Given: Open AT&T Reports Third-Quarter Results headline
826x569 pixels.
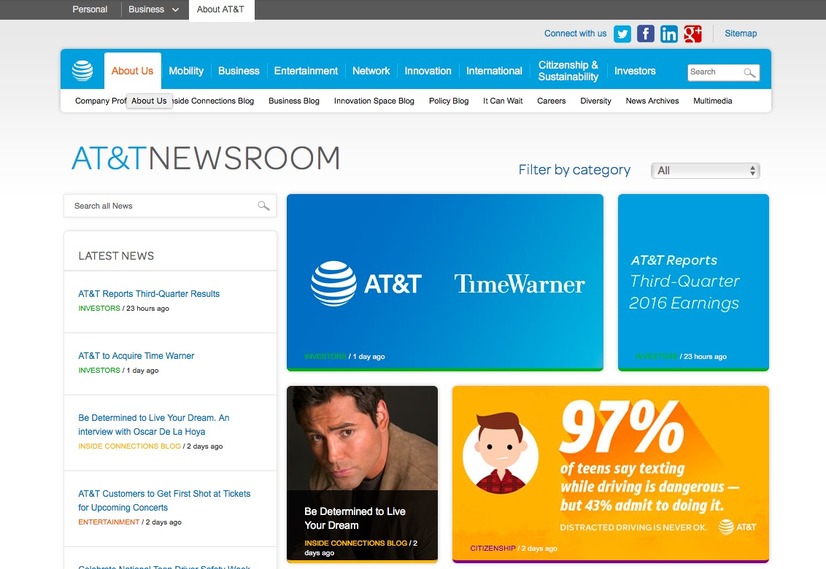Looking at the screenshot, I should (149, 293).
